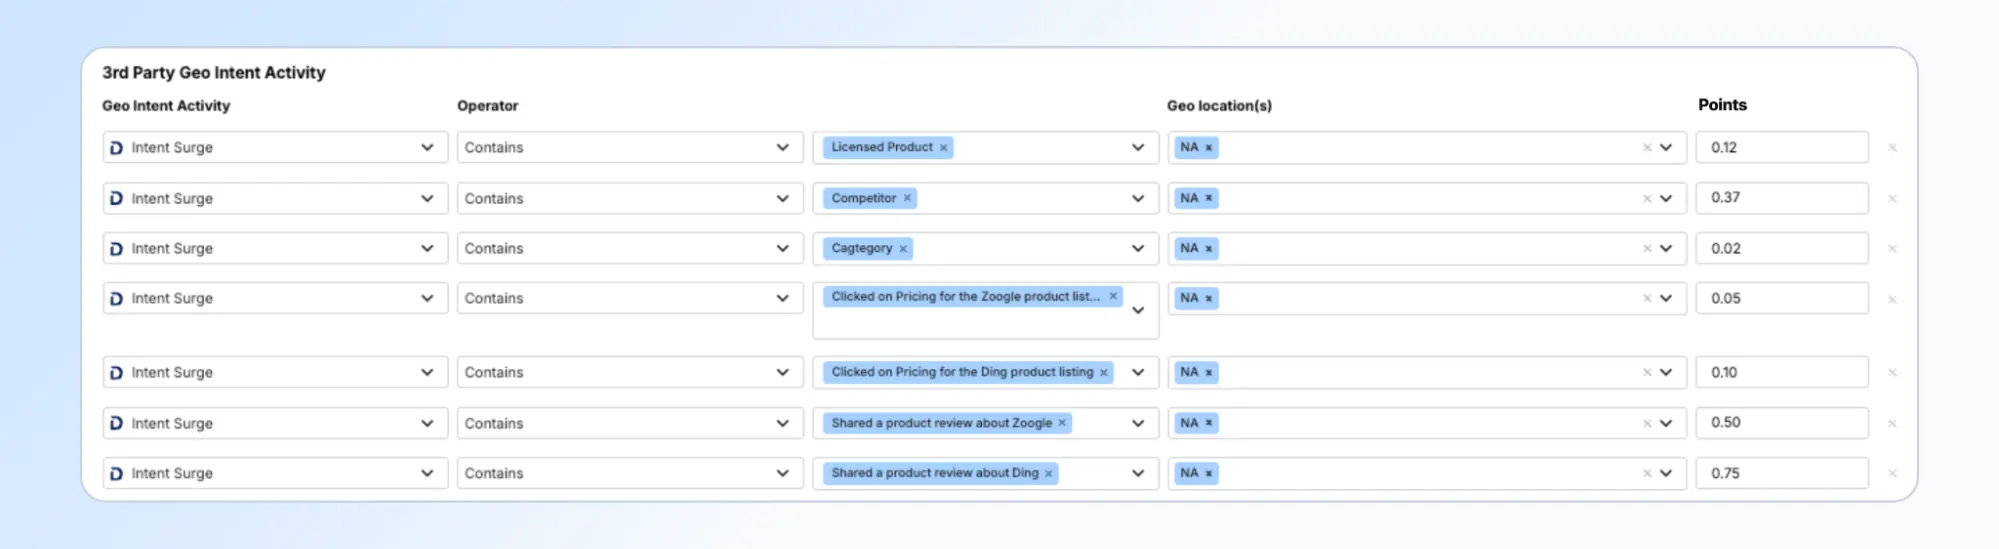
Task: Expand value dropdown for Zoogle pricing row
Action: pos(1138,311)
